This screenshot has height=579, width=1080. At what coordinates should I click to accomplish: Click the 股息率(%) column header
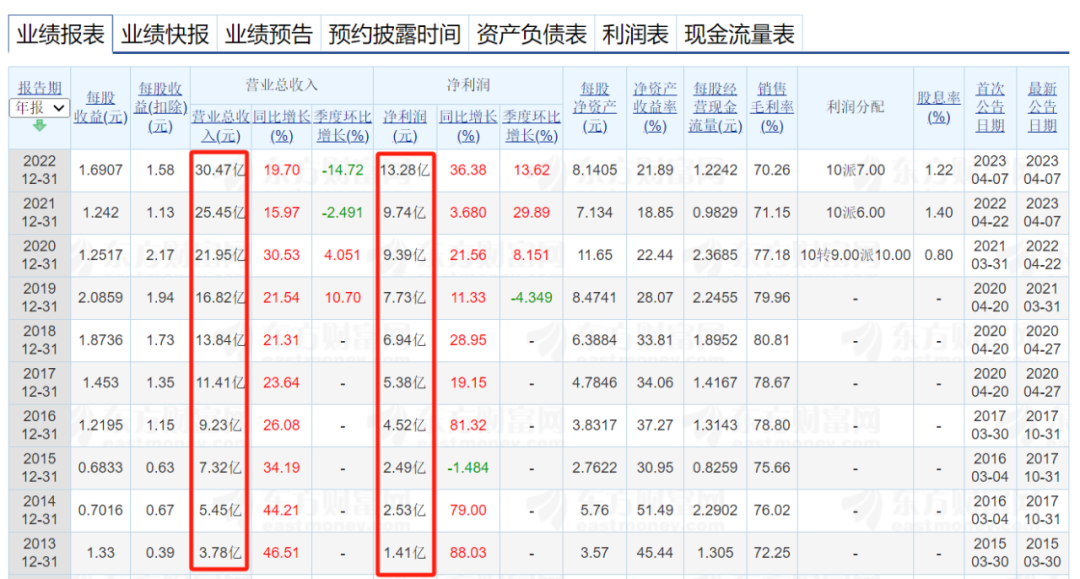938,107
